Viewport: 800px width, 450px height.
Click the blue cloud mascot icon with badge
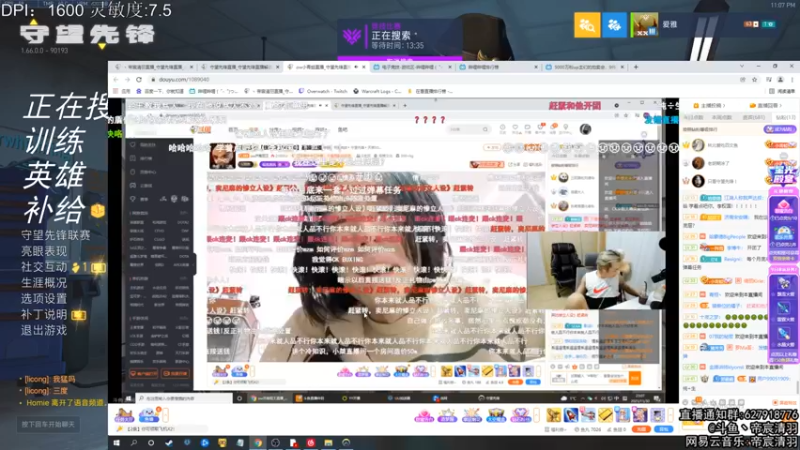click(x=148, y=415)
